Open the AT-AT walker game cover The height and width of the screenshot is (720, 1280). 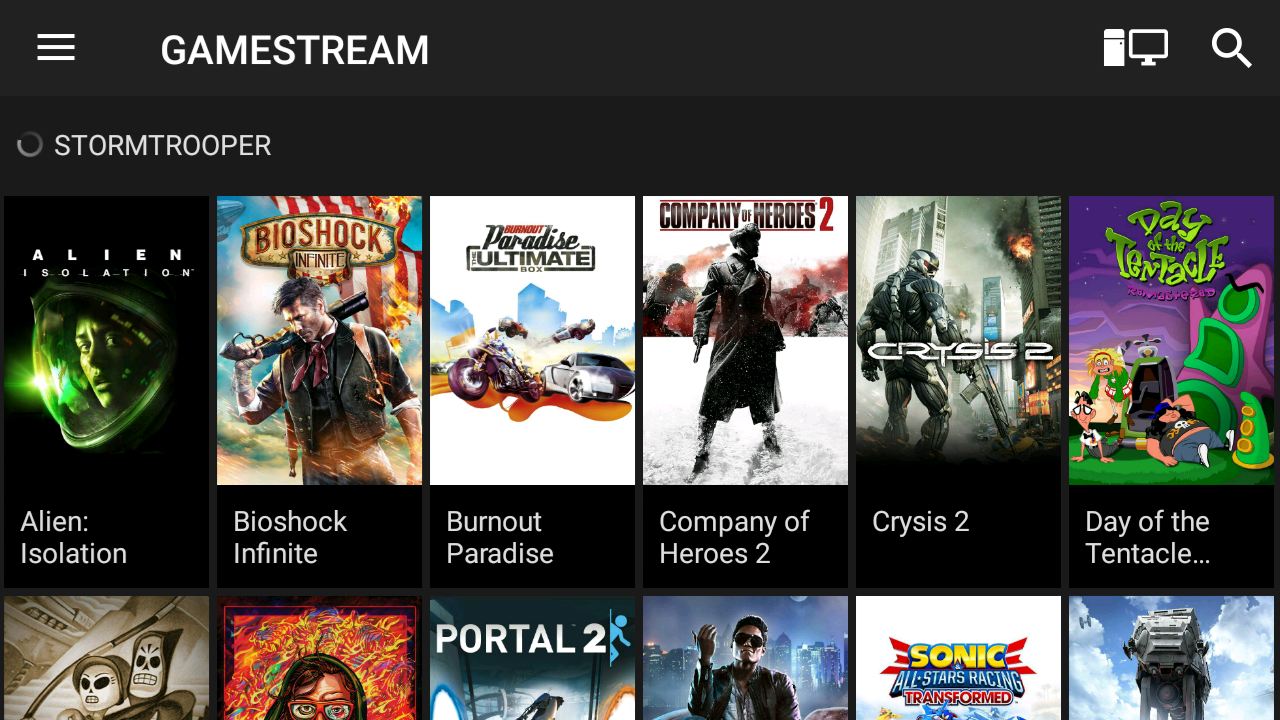(x=1171, y=658)
